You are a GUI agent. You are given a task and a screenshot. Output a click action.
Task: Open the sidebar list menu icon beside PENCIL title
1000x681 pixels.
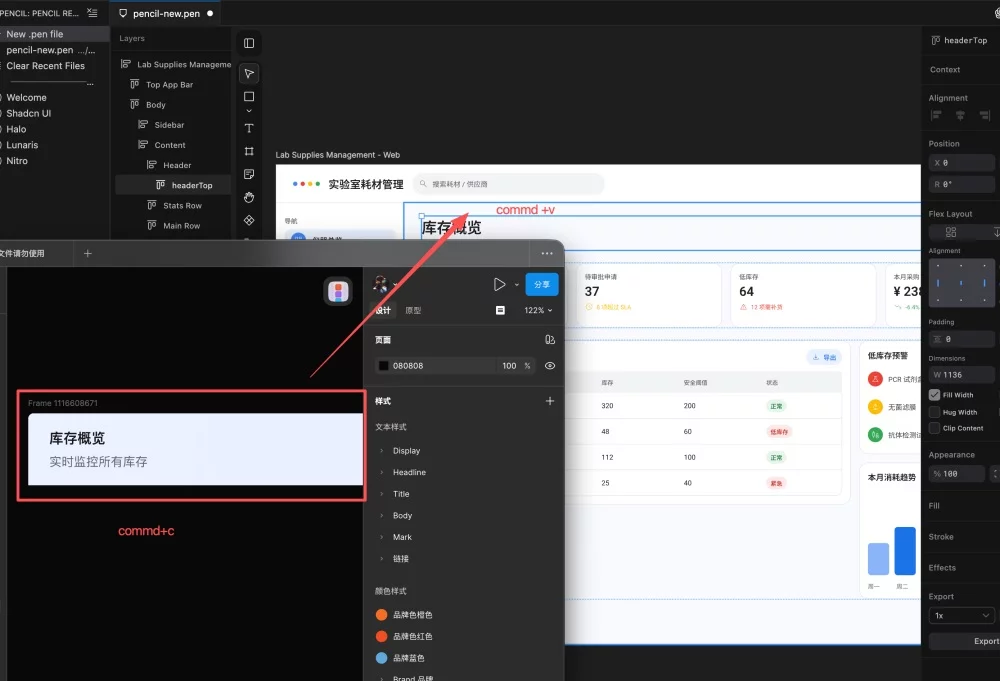click(x=92, y=13)
